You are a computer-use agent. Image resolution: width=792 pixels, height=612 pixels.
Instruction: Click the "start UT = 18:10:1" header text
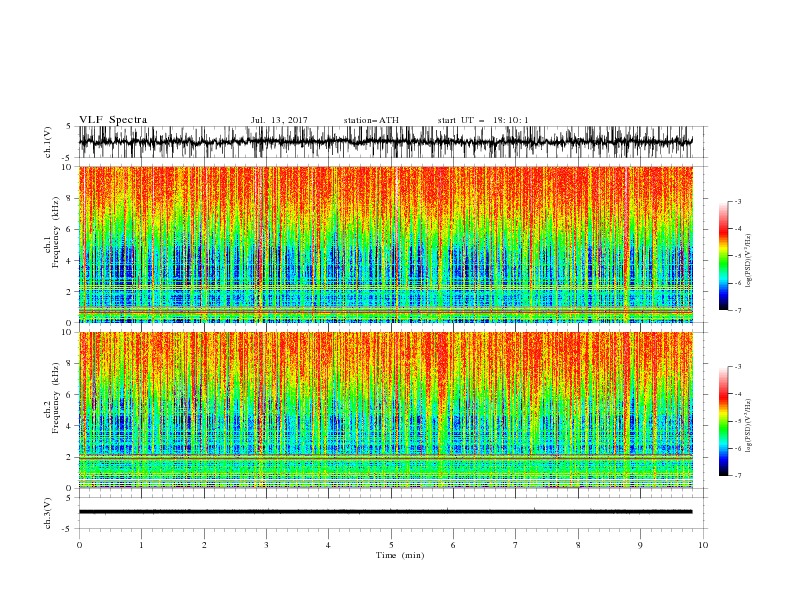483,120
